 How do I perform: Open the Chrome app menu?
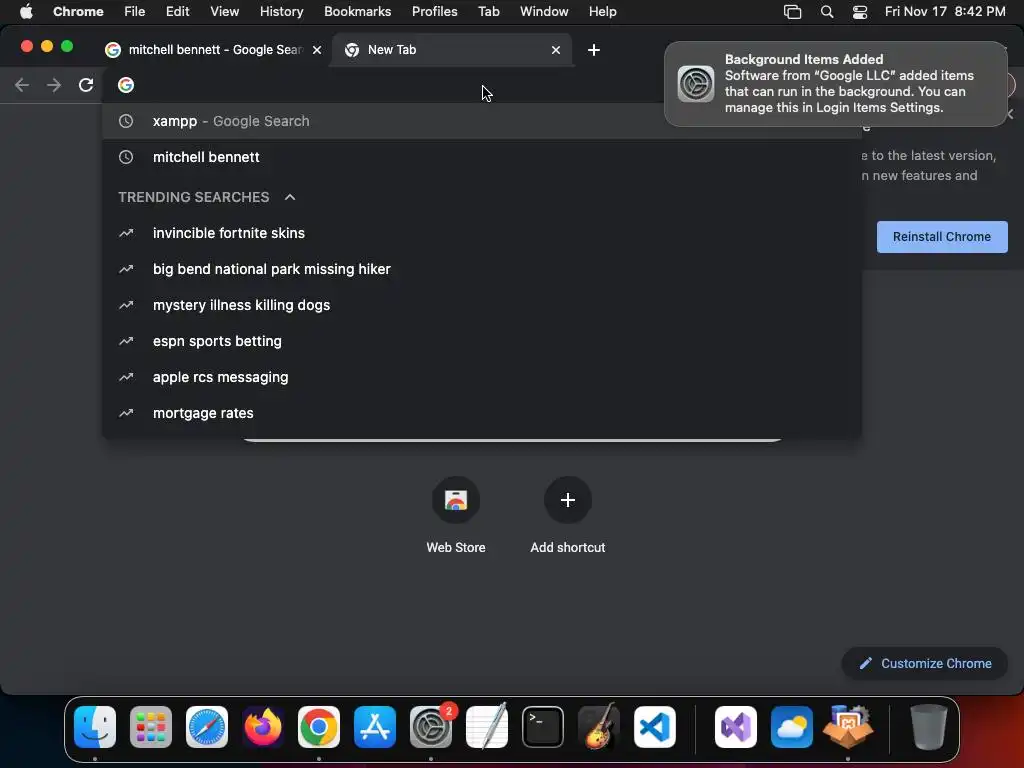click(x=78, y=12)
